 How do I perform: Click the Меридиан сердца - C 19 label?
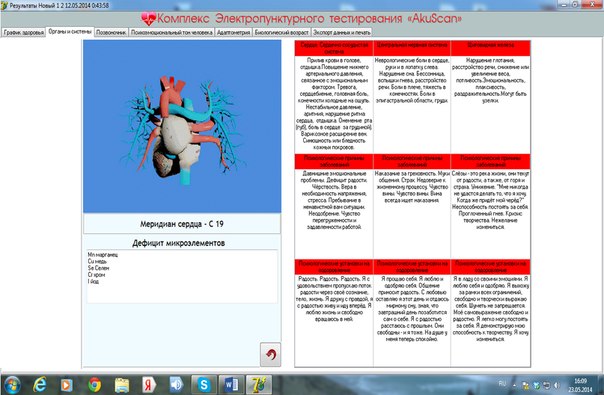click(x=182, y=224)
